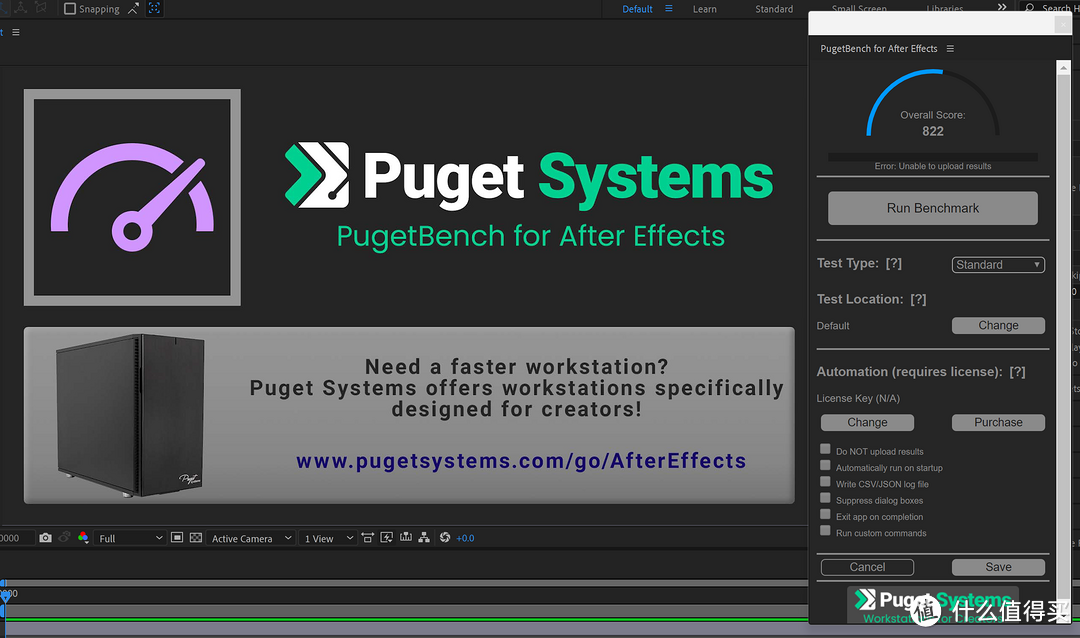The width and height of the screenshot is (1080, 638).
Task: Open the Default workspace menu icon
Action: point(668,8)
